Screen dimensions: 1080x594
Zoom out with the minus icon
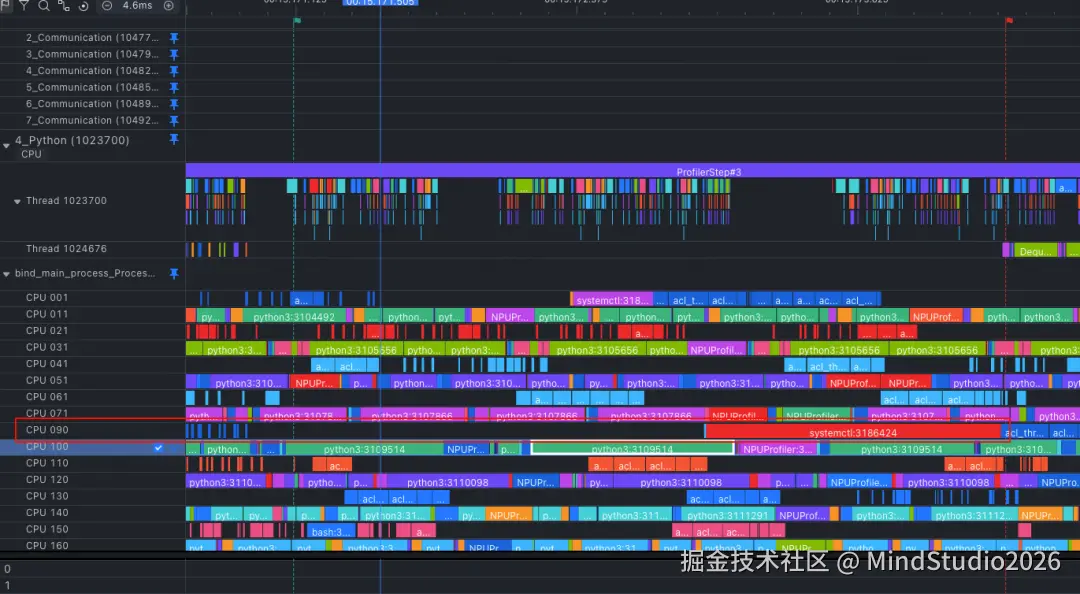tap(107, 6)
